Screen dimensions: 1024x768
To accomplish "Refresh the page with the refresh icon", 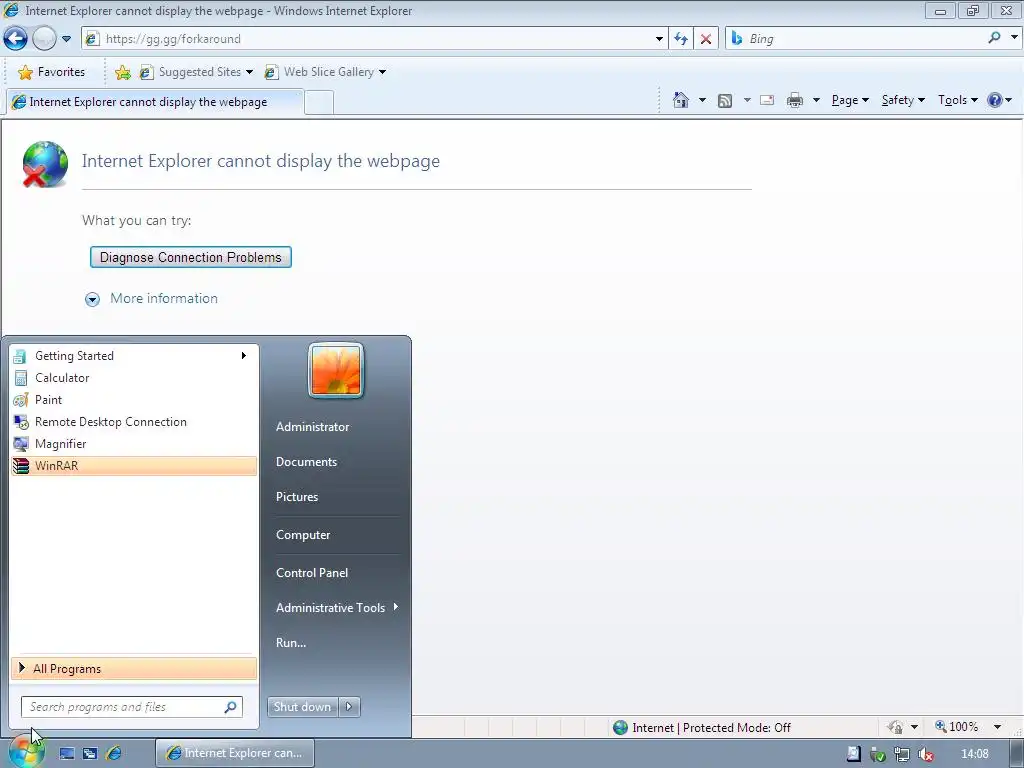I will point(681,39).
